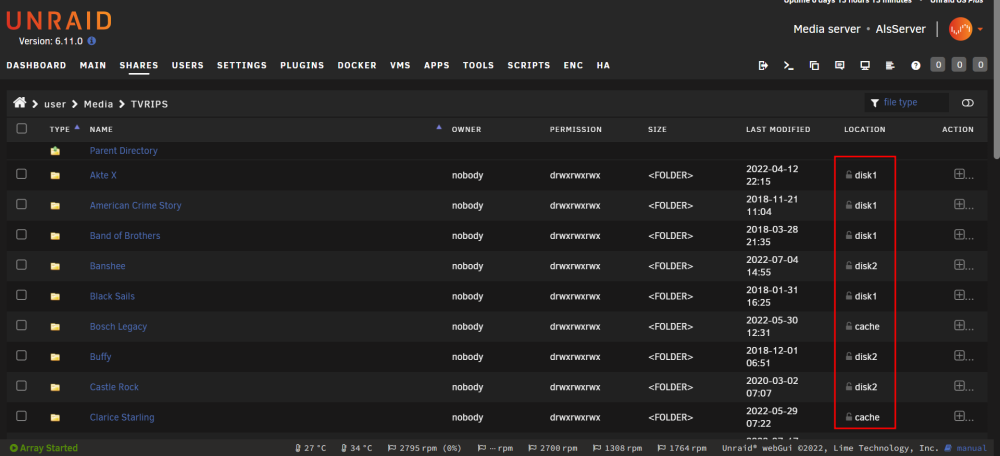Click the first notification counter badge

click(938, 64)
